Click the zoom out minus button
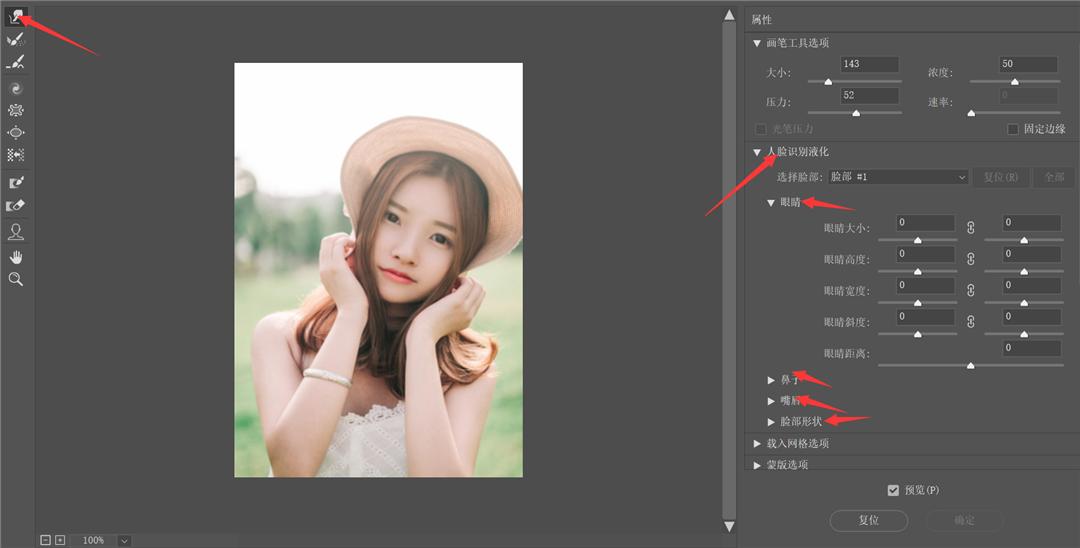1080x548 pixels. (45, 540)
